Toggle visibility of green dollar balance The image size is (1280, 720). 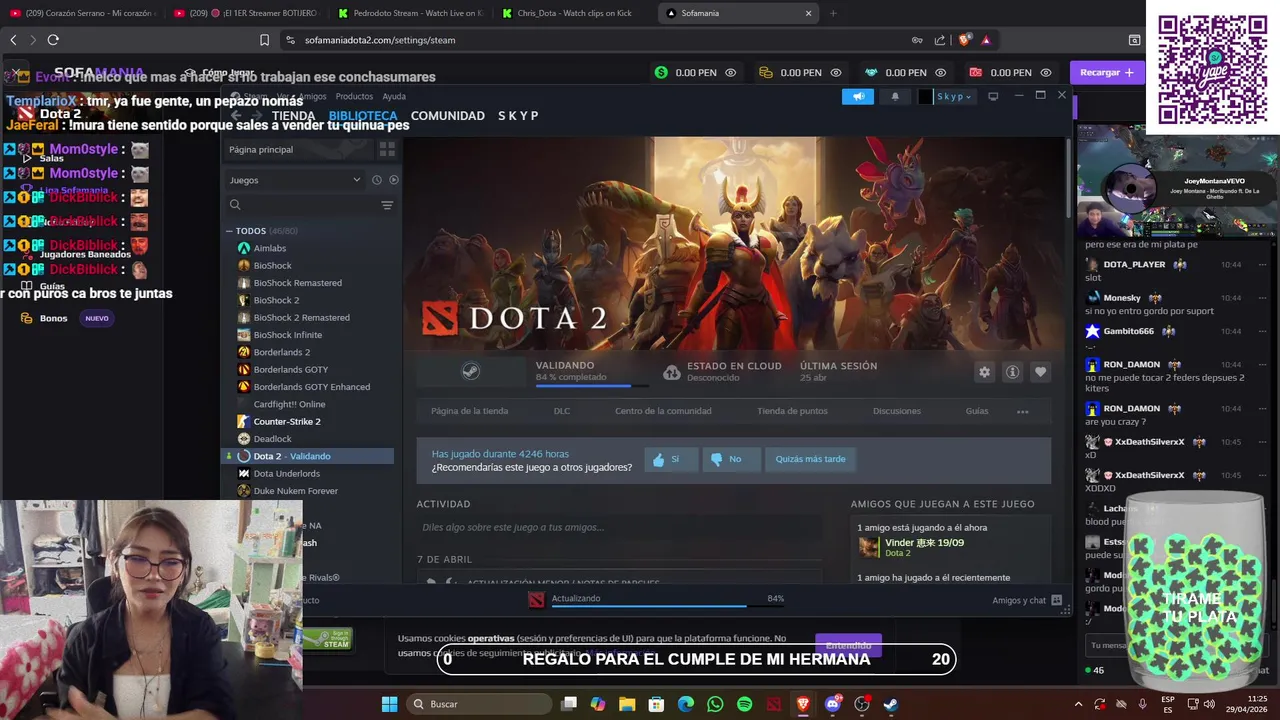[x=730, y=72]
